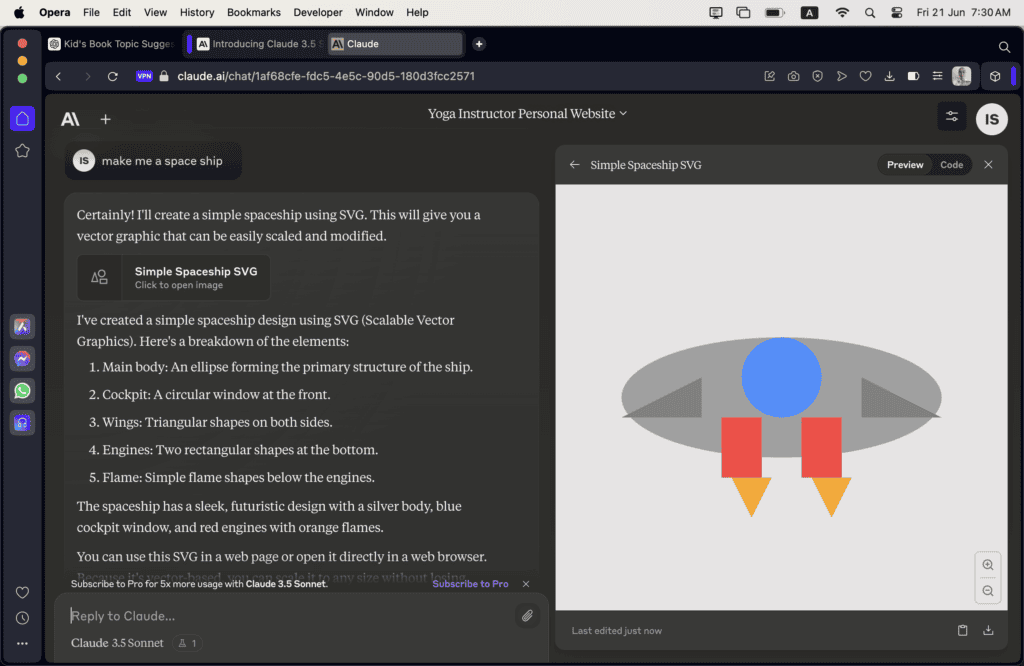Open the send-to-flow arrow icon
Screen dimensions: 1024x666
[841, 76]
